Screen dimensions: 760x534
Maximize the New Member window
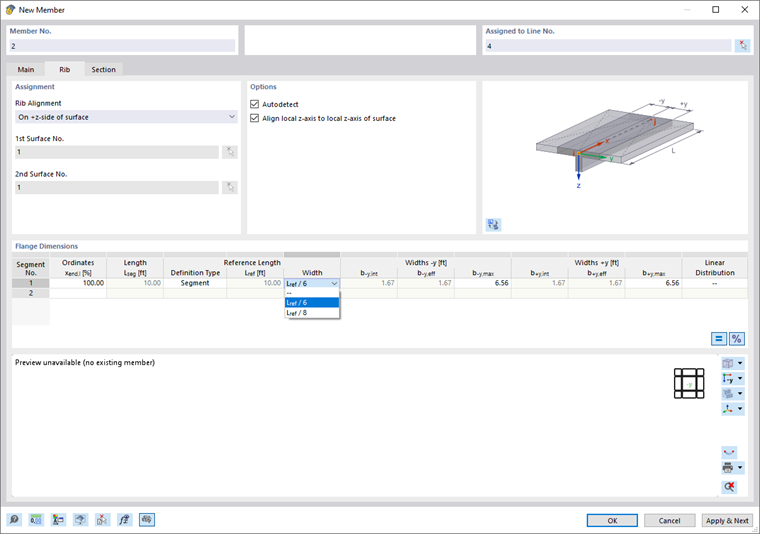point(715,10)
